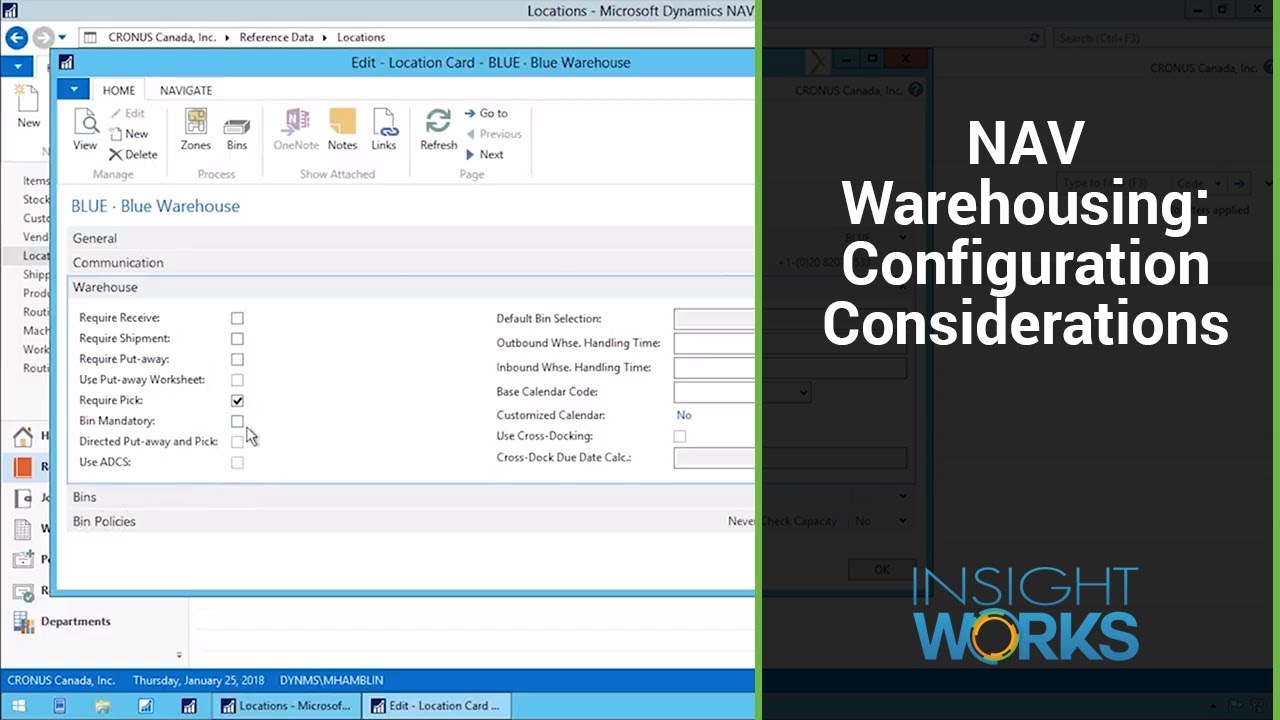The width and height of the screenshot is (1280, 720).
Task: Click the View icon in Manage group
Action: pos(85,130)
